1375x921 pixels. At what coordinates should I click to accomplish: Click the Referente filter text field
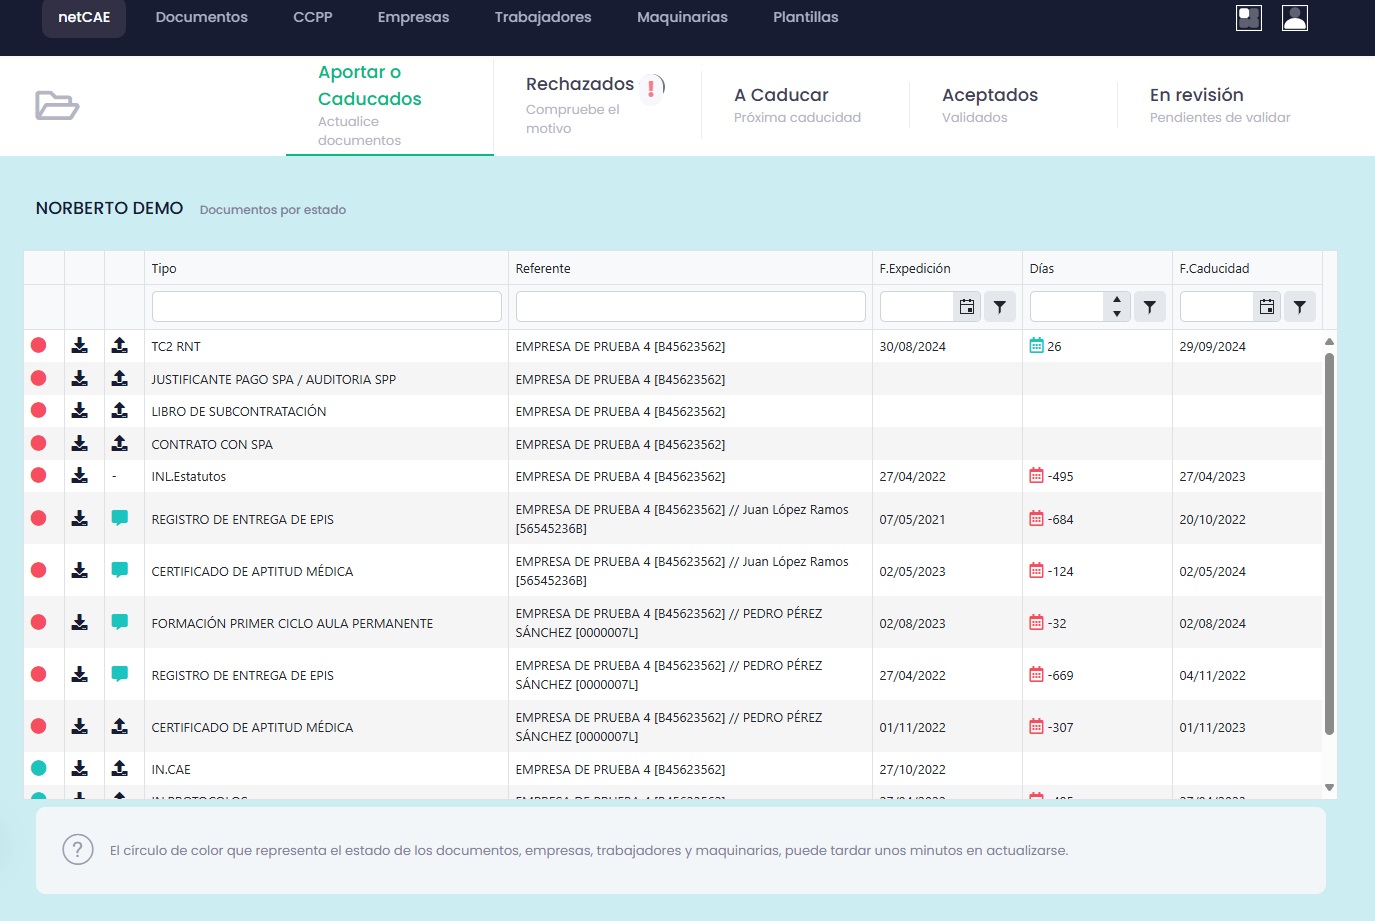[x=690, y=307]
